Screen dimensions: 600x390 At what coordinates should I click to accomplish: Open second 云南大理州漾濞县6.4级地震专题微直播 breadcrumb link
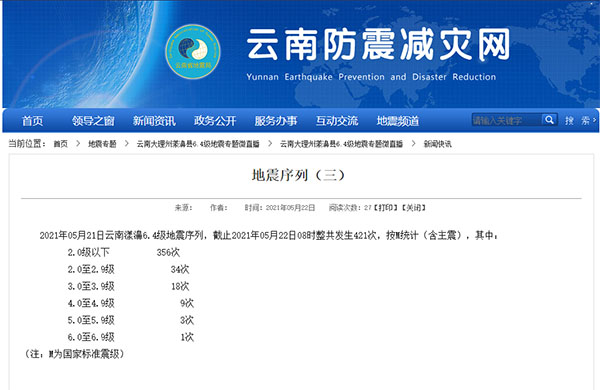click(341, 144)
